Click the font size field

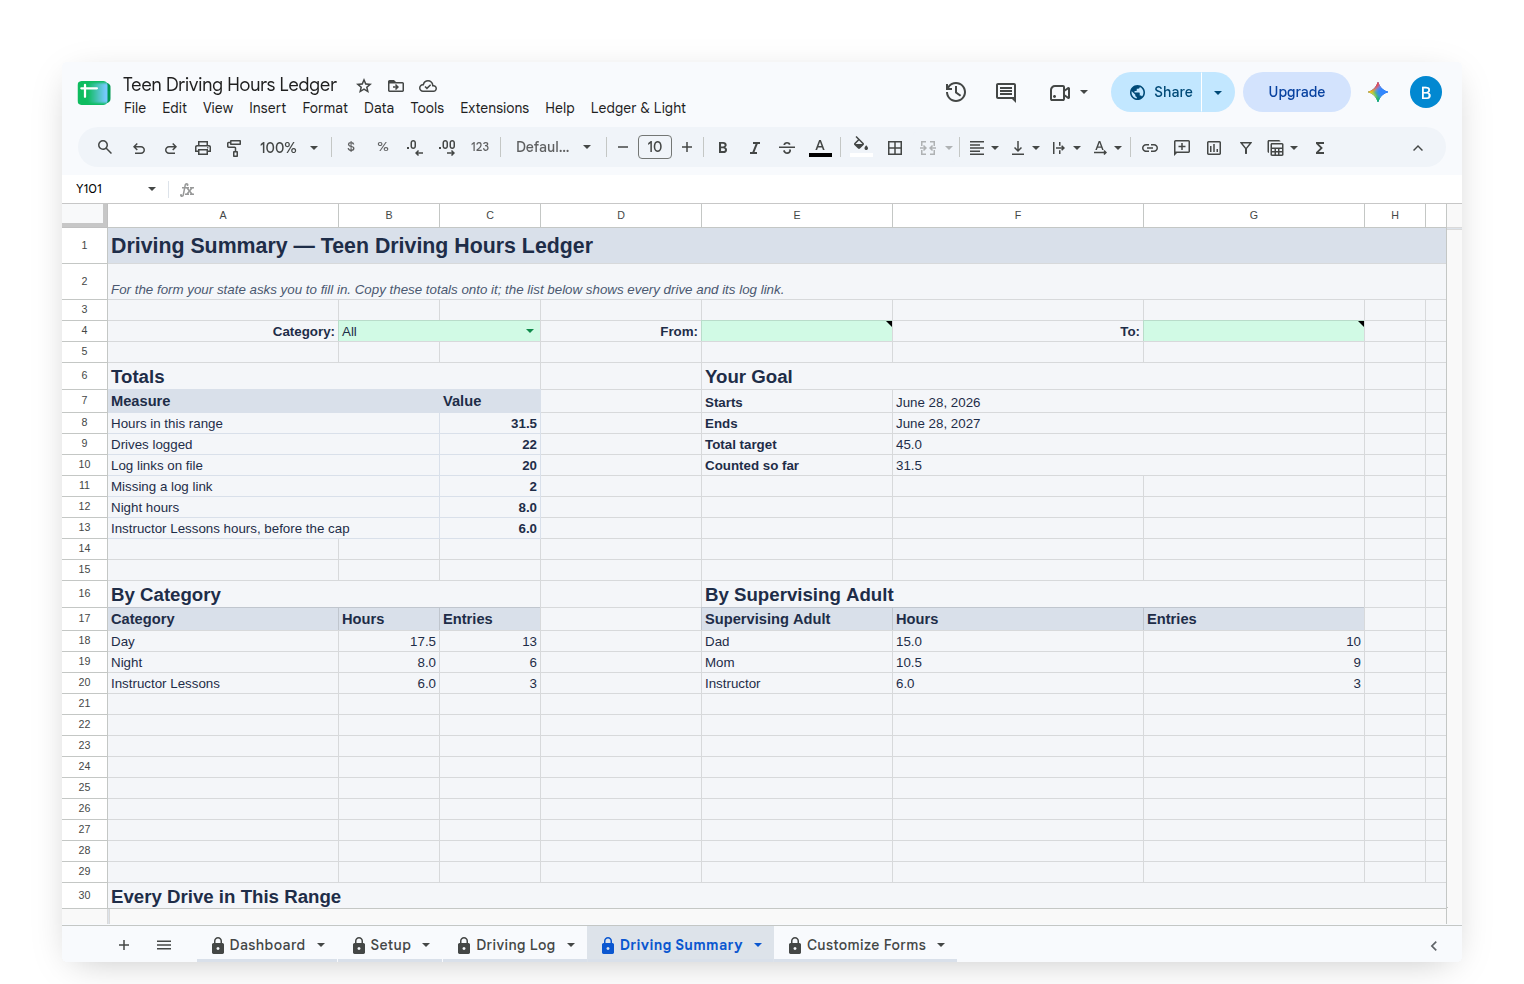(x=655, y=147)
